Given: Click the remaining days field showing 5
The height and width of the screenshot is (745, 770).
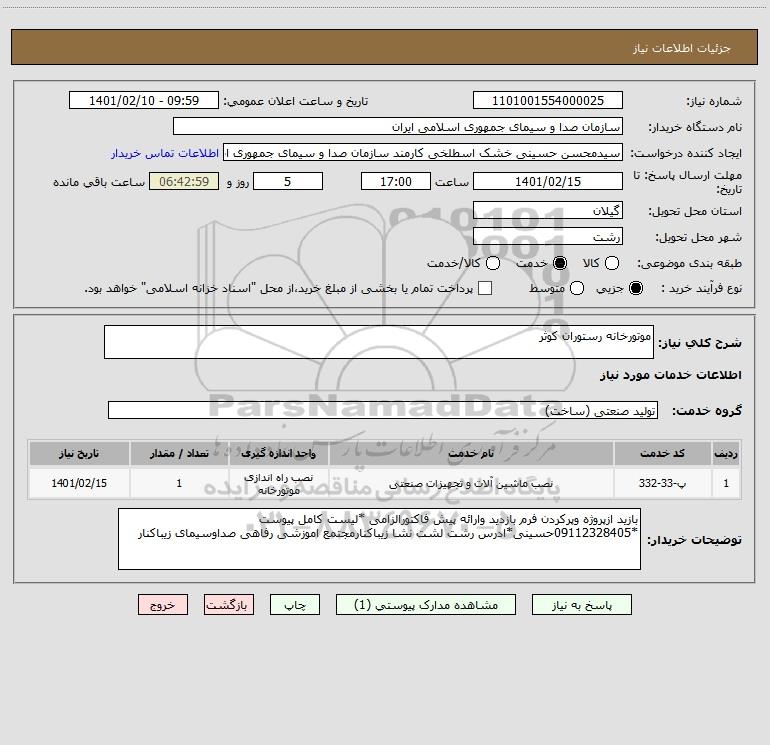Looking at the screenshot, I should 288,181.
